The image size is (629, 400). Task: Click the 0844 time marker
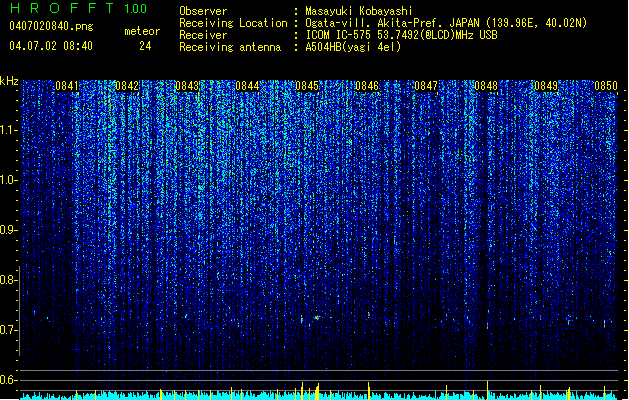coord(247,86)
